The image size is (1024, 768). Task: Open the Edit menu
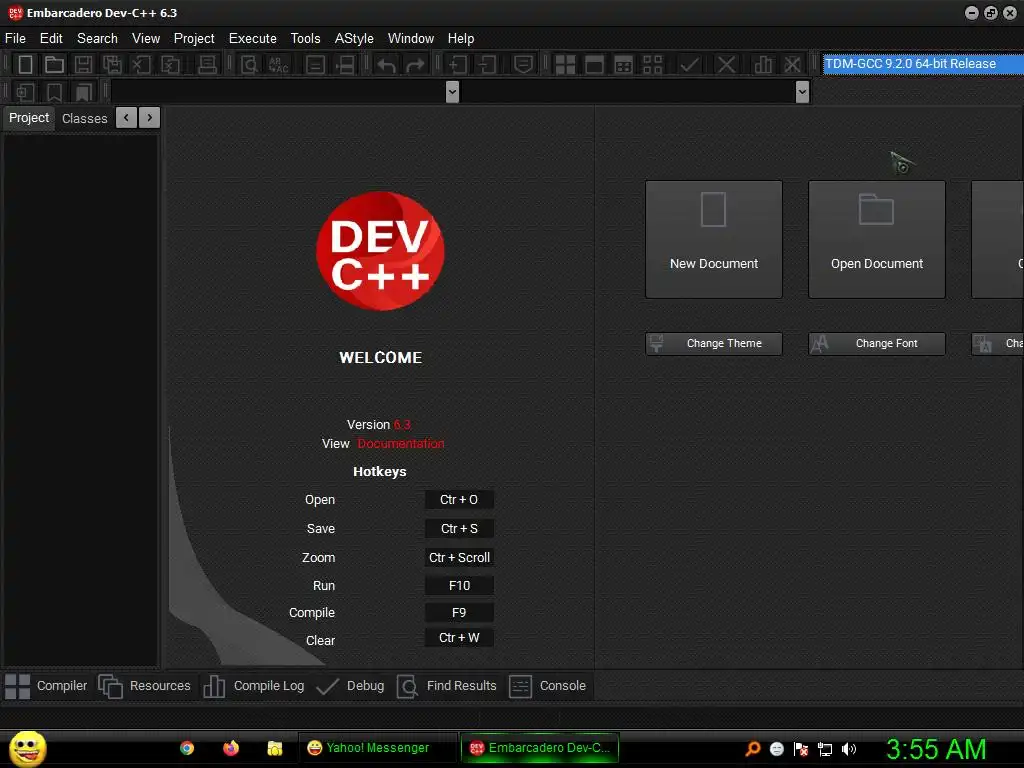click(x=51, y=39)
